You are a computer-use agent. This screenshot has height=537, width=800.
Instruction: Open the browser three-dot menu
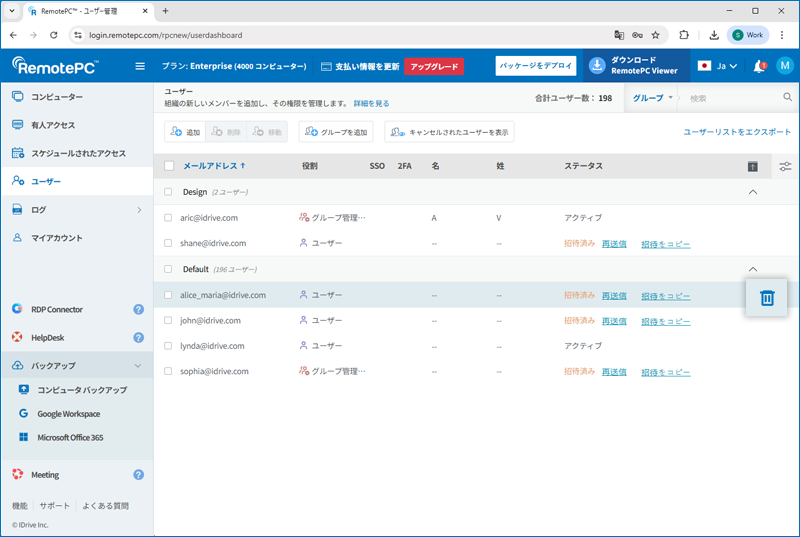pos(782,35)
